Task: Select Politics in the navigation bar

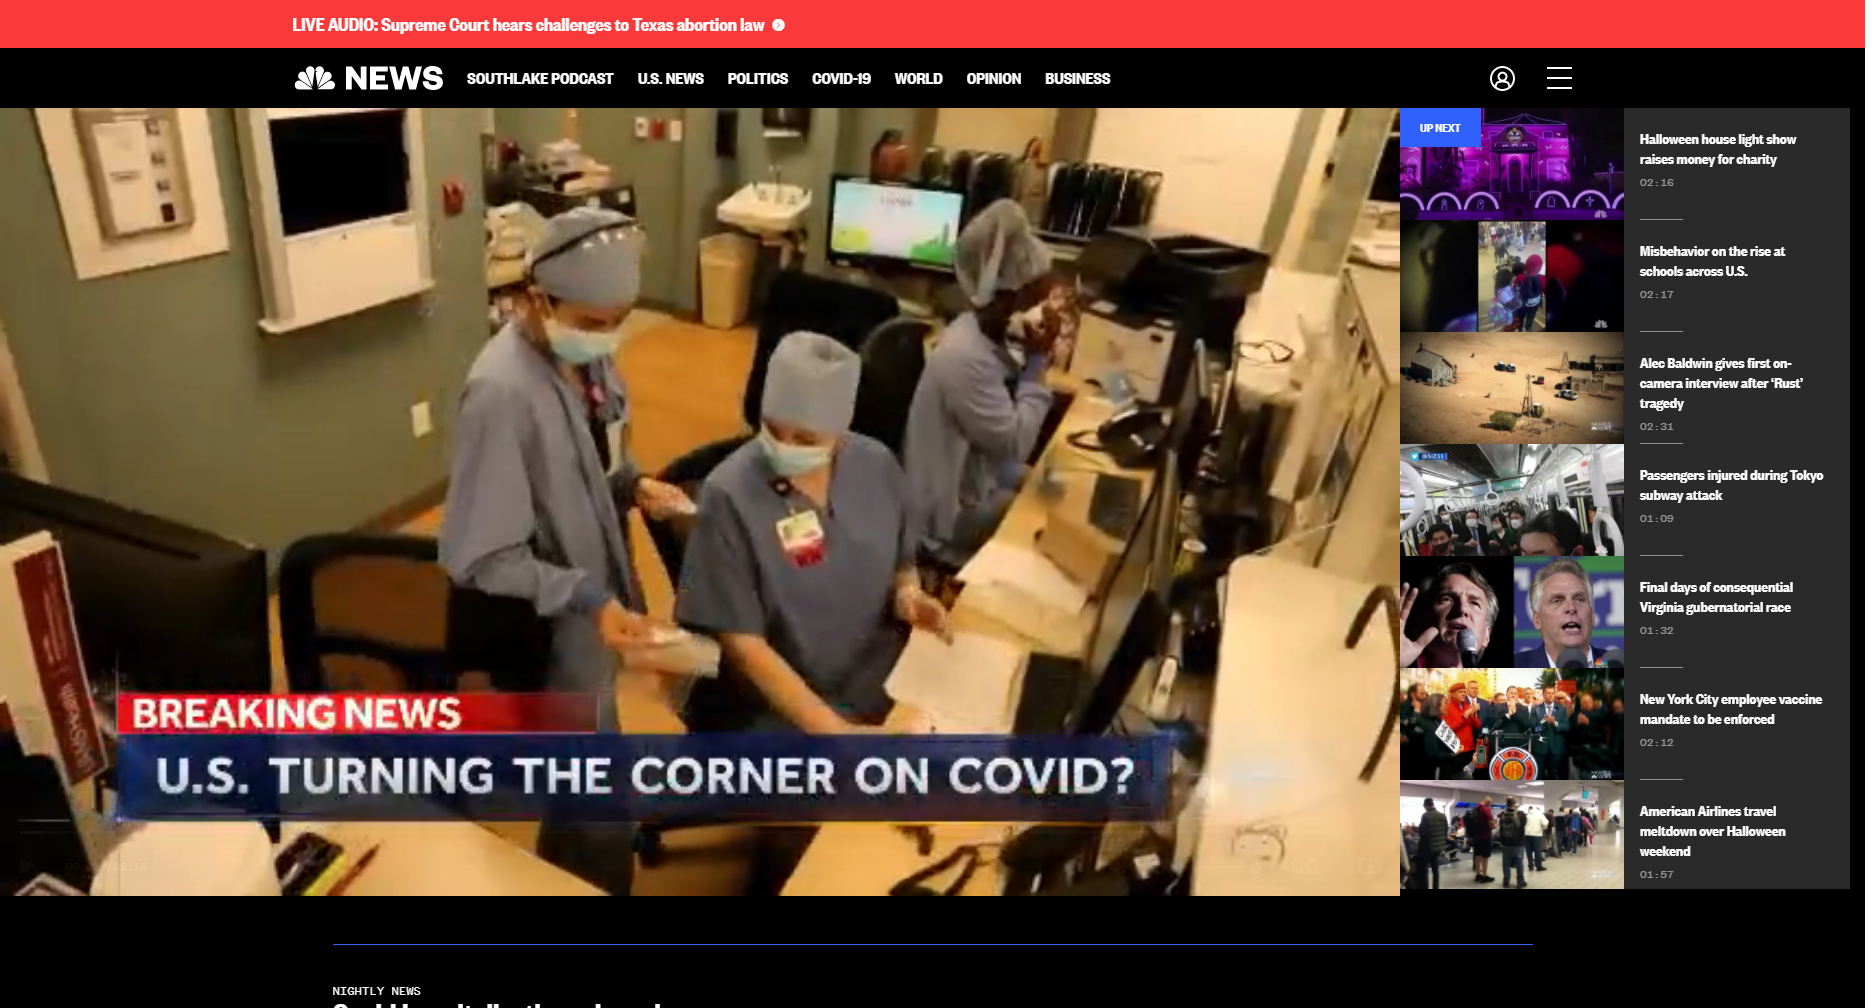Action: [x=757, y=78]
